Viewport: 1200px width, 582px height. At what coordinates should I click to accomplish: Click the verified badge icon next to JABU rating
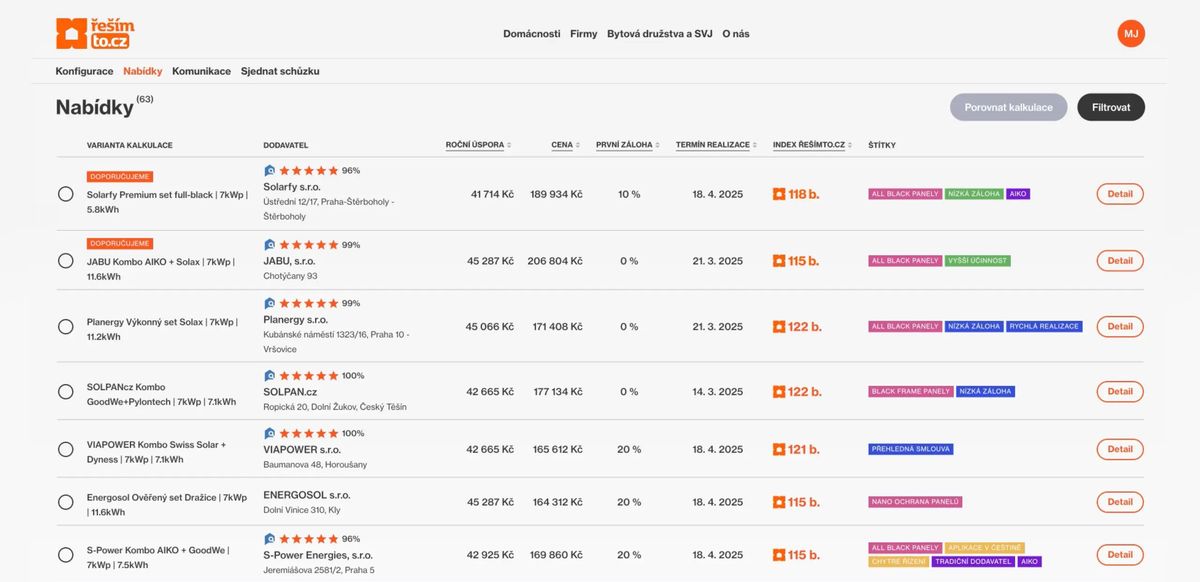(x=269, y=245)
